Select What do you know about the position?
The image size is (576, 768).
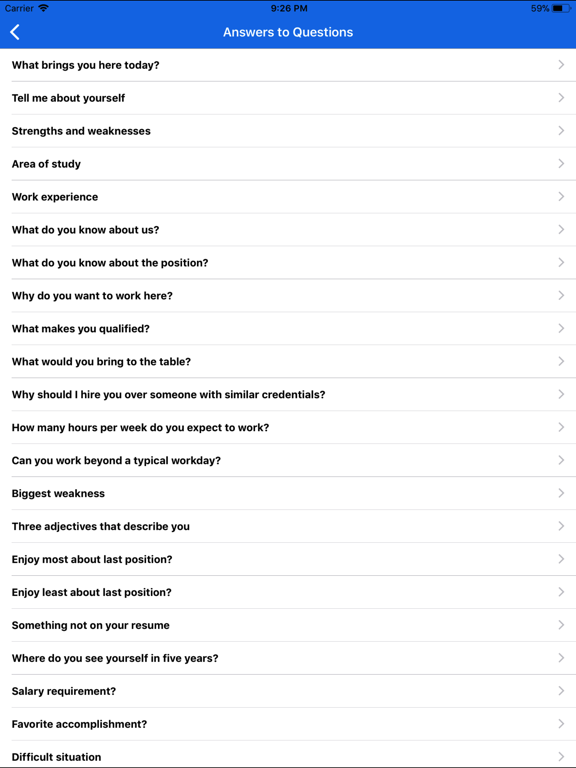288,263
